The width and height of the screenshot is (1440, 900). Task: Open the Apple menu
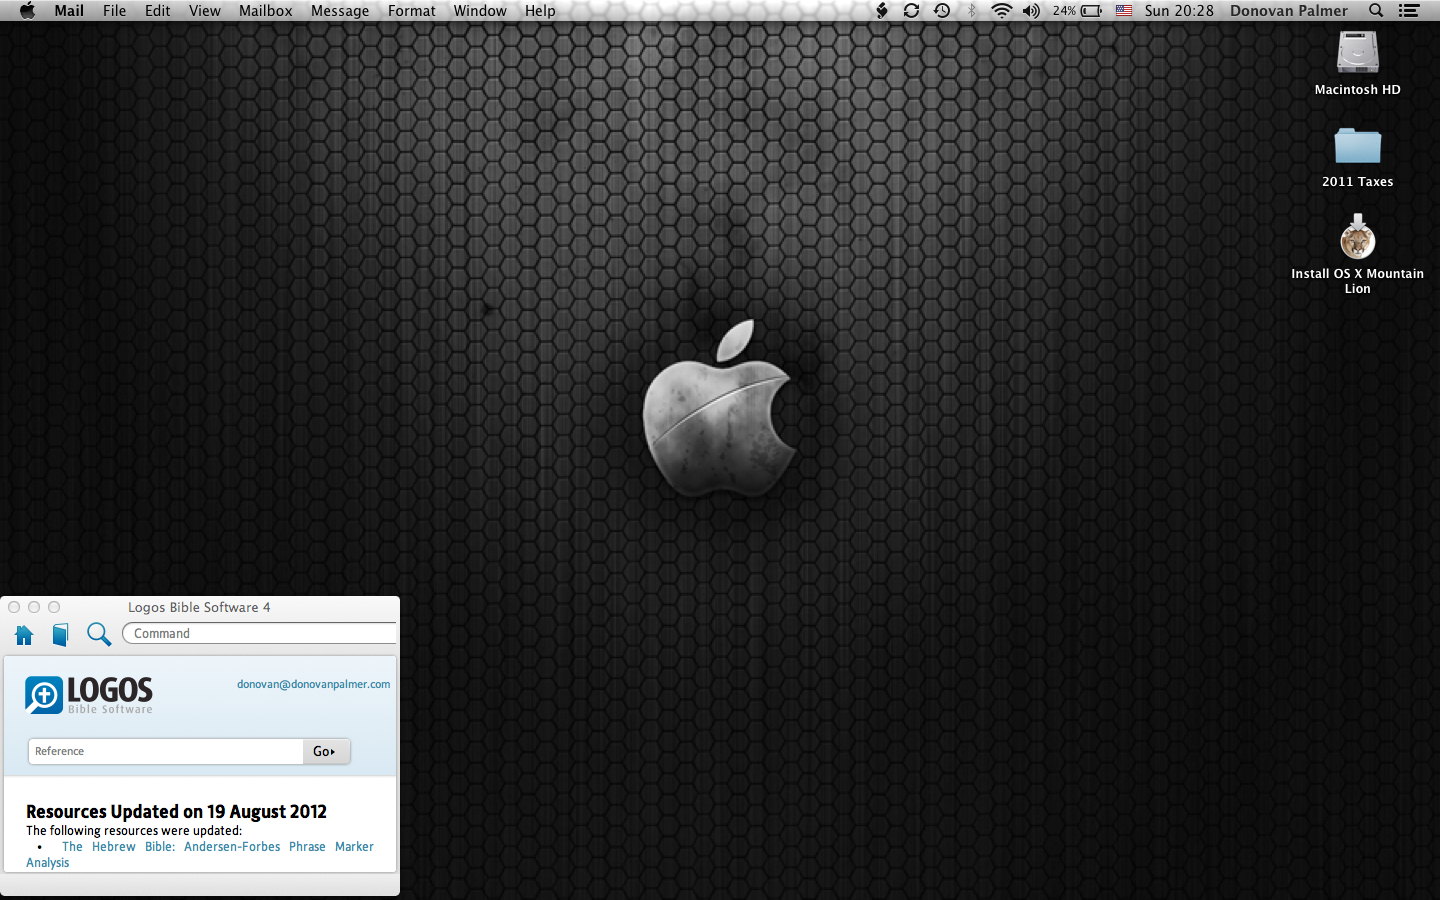tap(27, 11)
